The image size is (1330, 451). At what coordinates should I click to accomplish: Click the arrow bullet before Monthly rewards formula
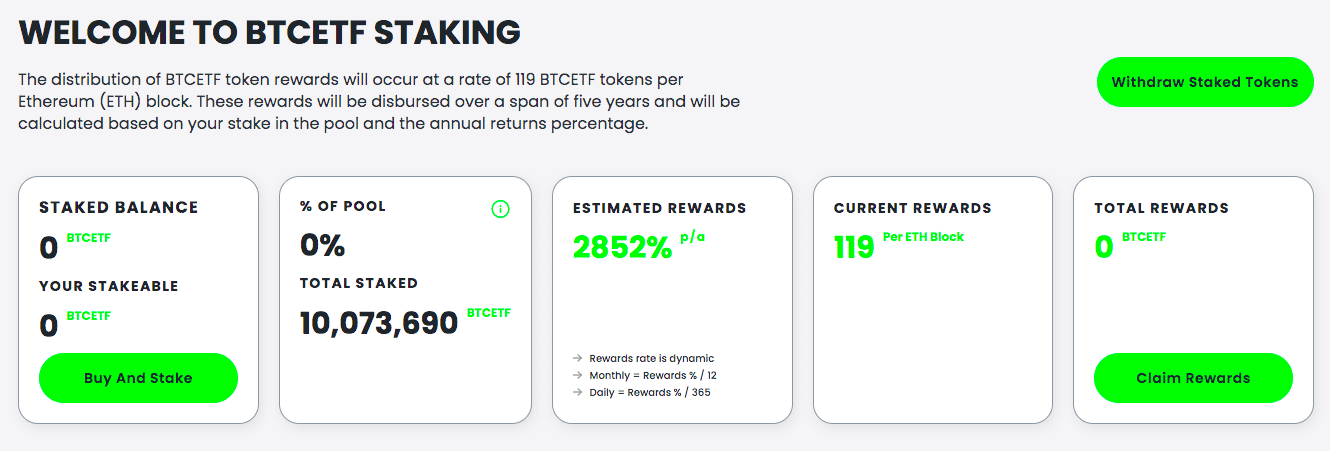pos(578,375)
